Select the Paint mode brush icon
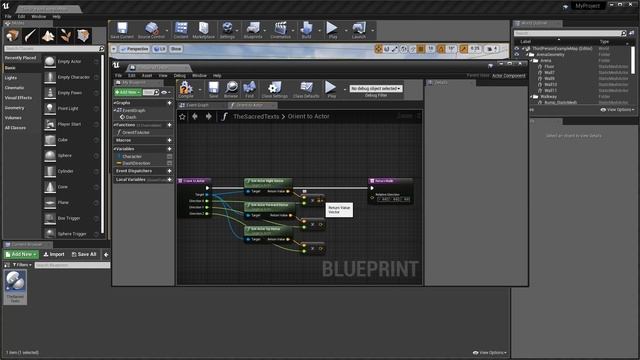640x360 pixels. coord(30,36)
